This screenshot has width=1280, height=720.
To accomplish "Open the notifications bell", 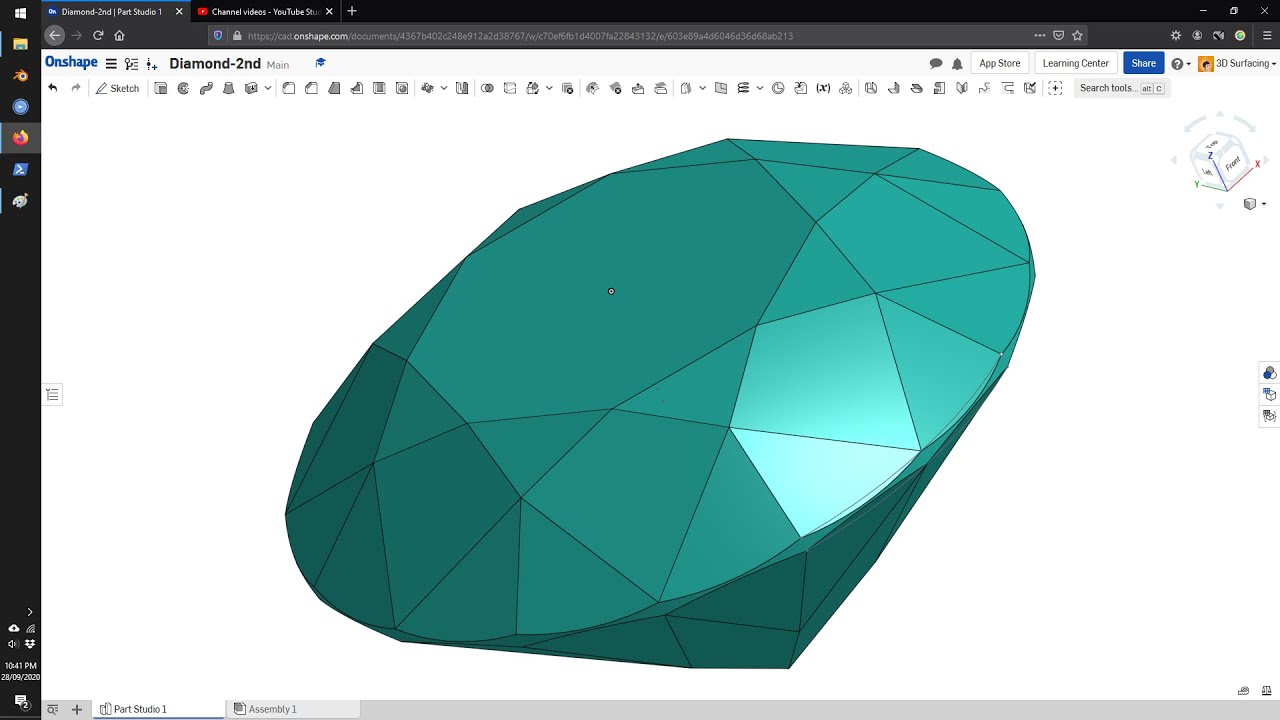I will pos(957,63).
